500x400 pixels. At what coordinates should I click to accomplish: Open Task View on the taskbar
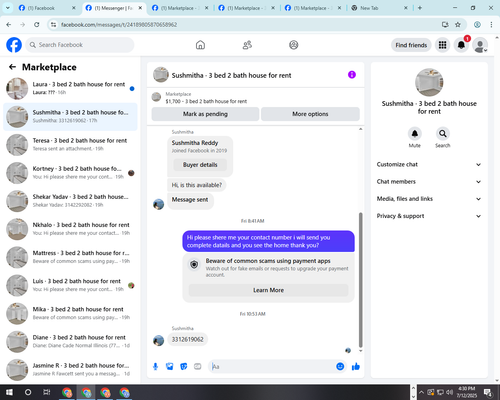point(47,392)
